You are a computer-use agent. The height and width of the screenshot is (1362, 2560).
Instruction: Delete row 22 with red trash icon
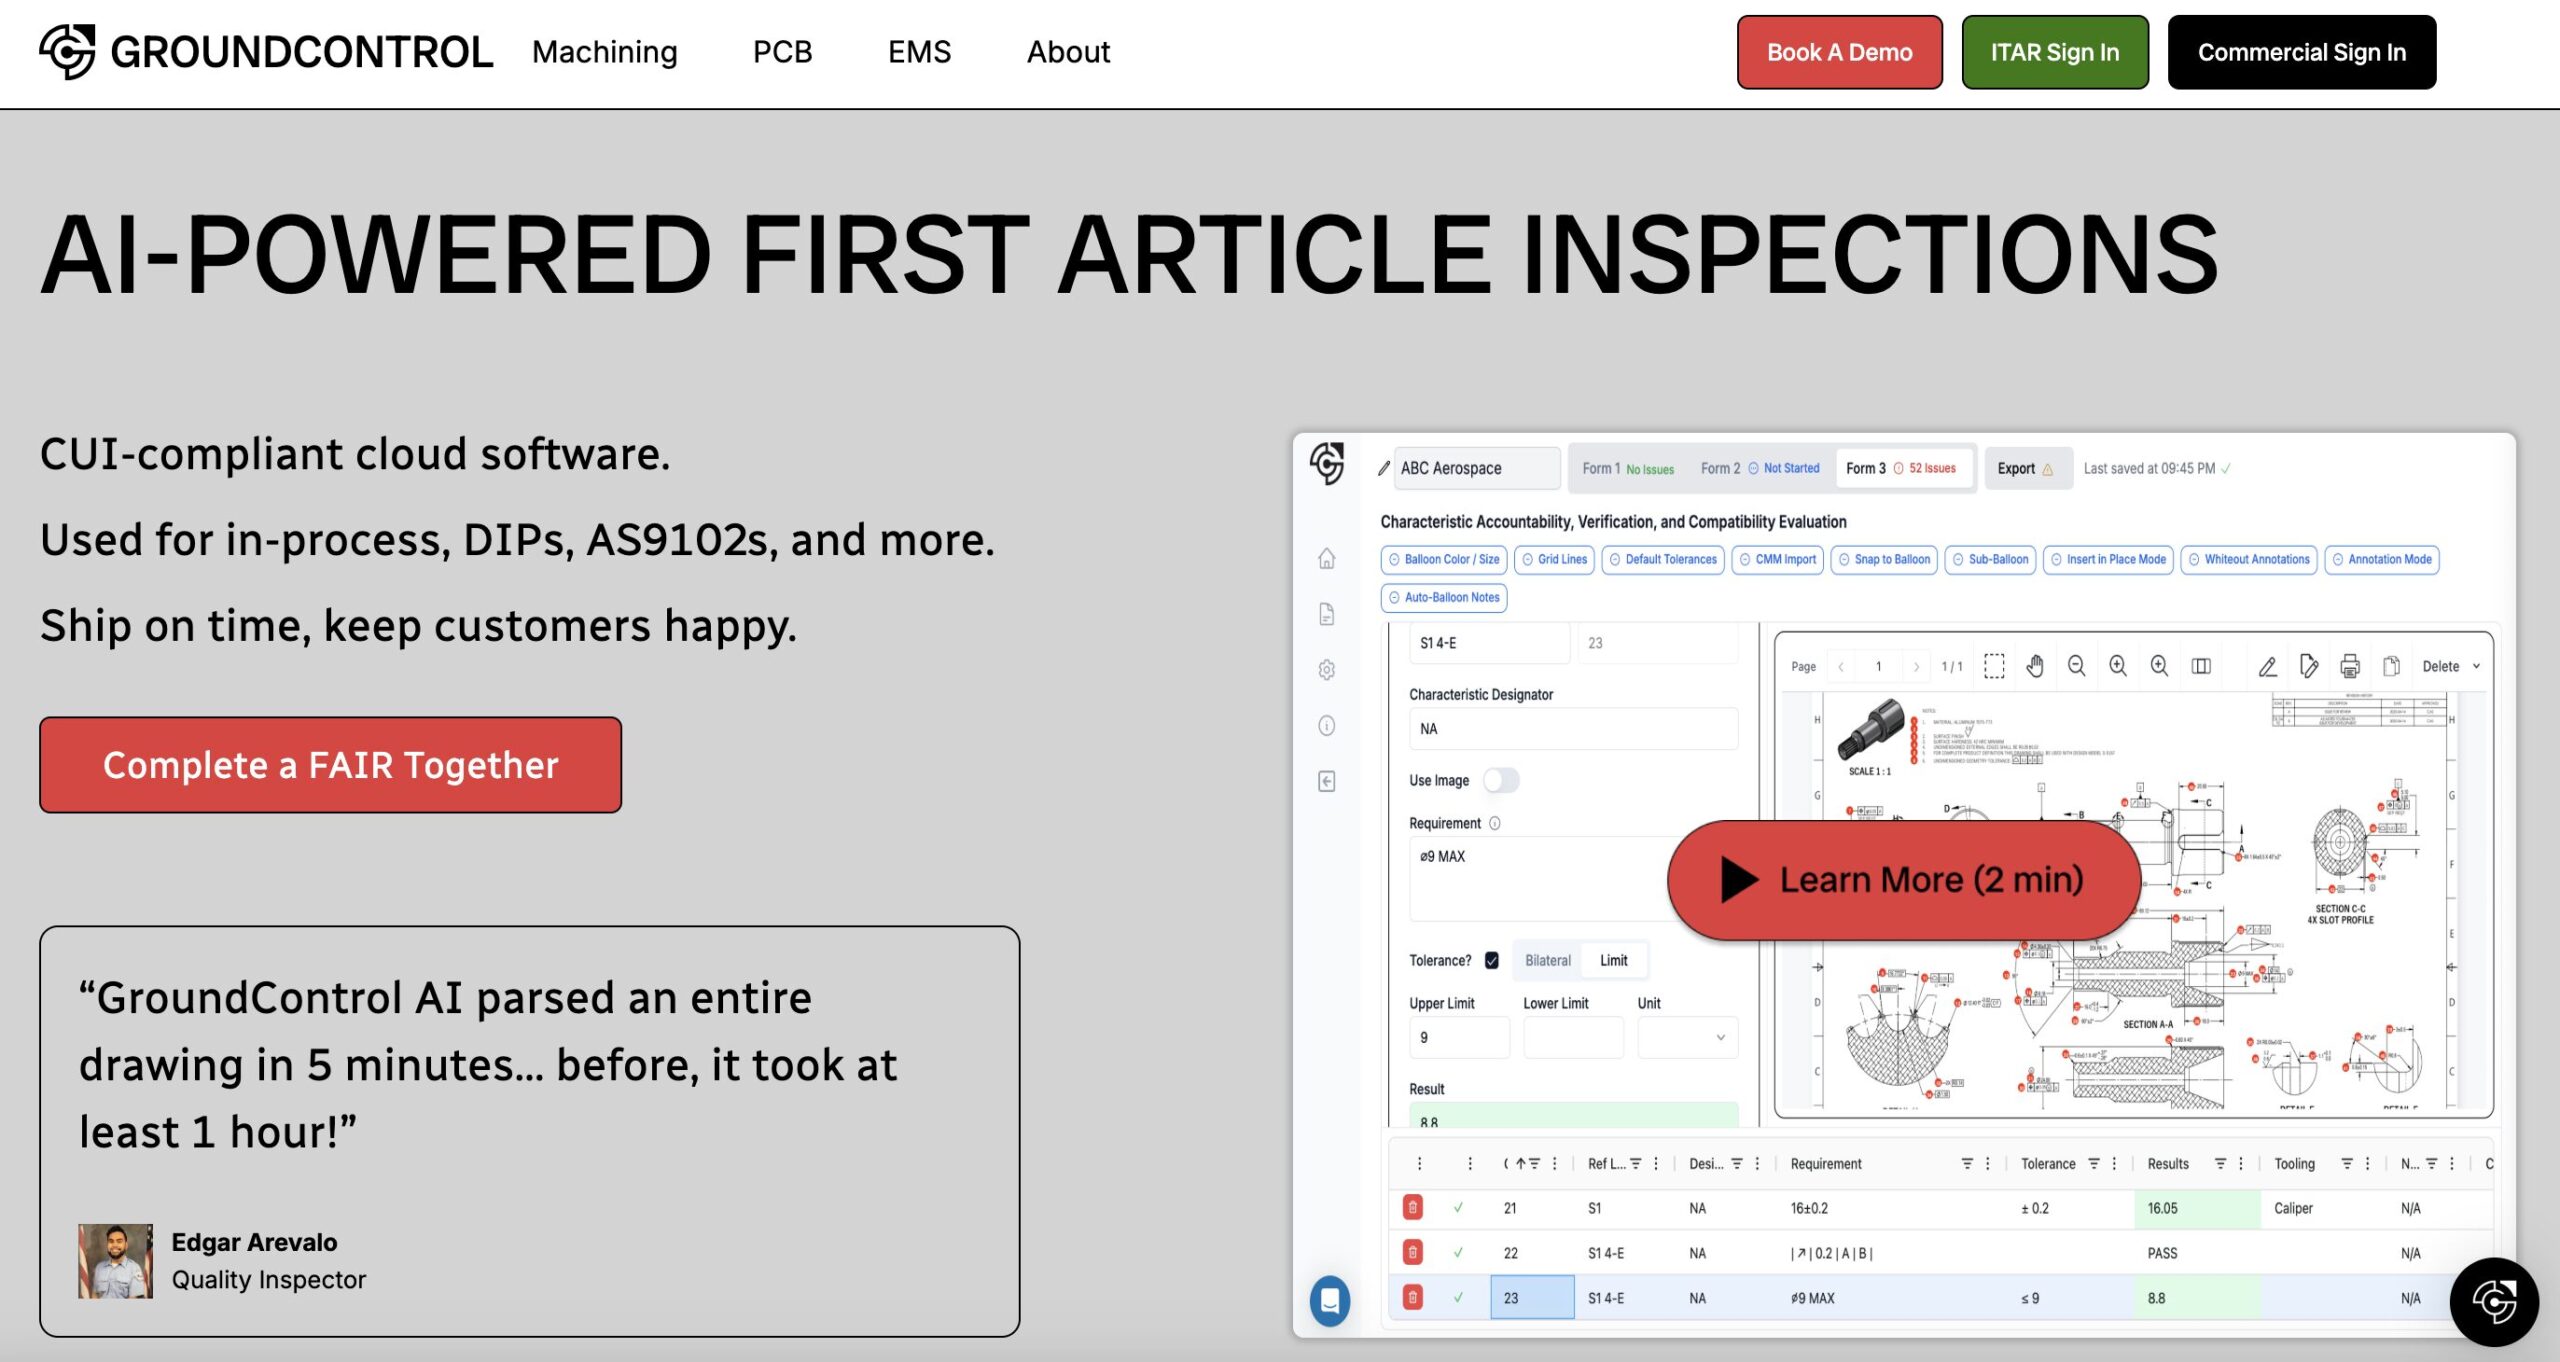coord(1413,1252)
